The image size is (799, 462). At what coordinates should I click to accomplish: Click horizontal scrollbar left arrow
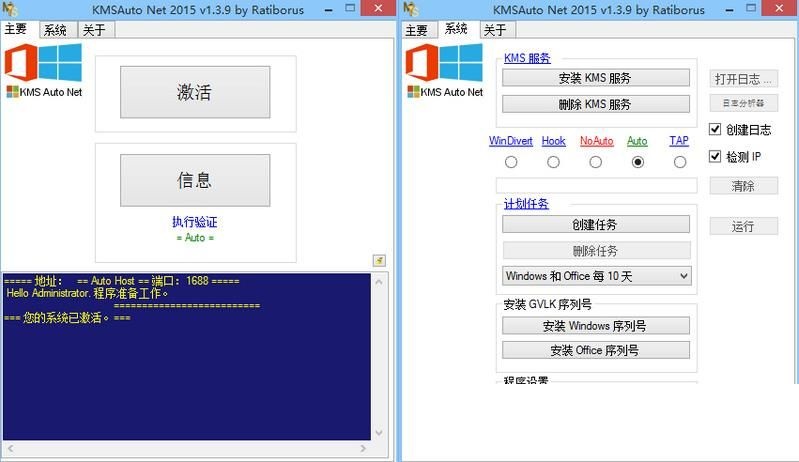click(x=10, y=448)
